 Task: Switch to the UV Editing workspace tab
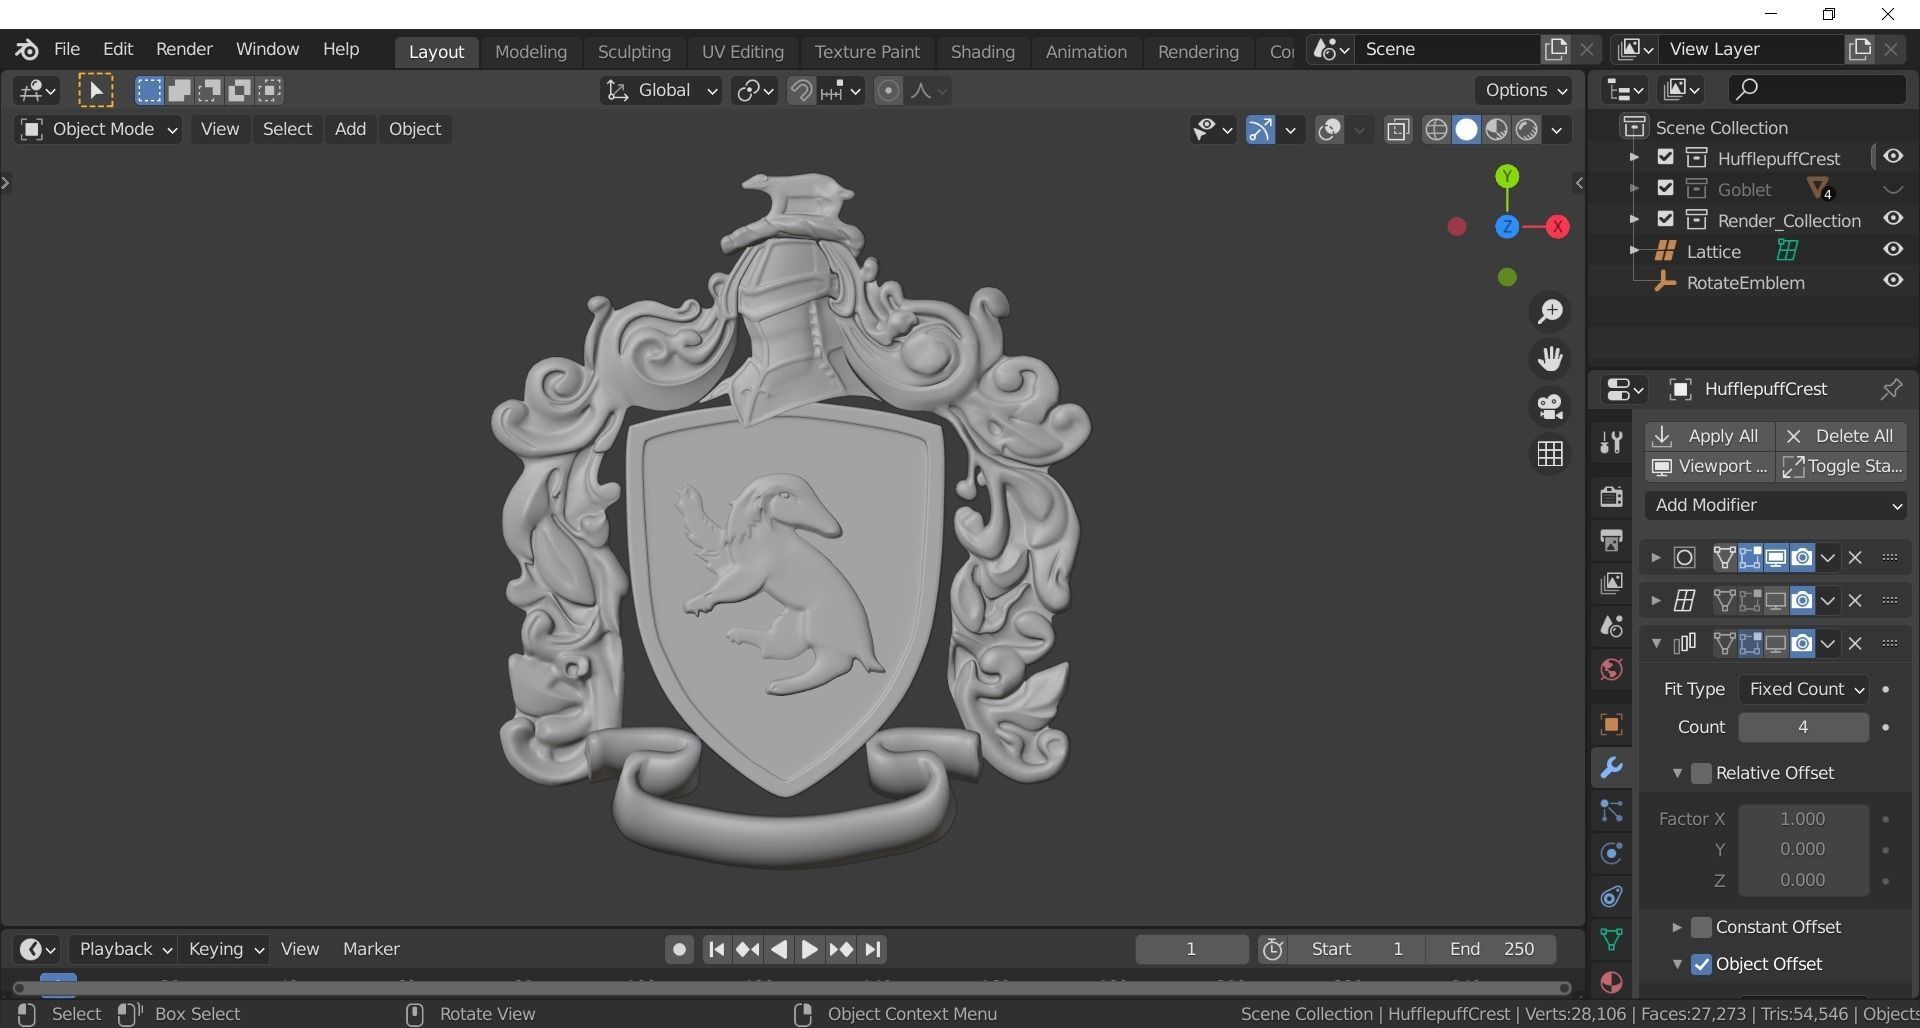(x=742, y=51)
